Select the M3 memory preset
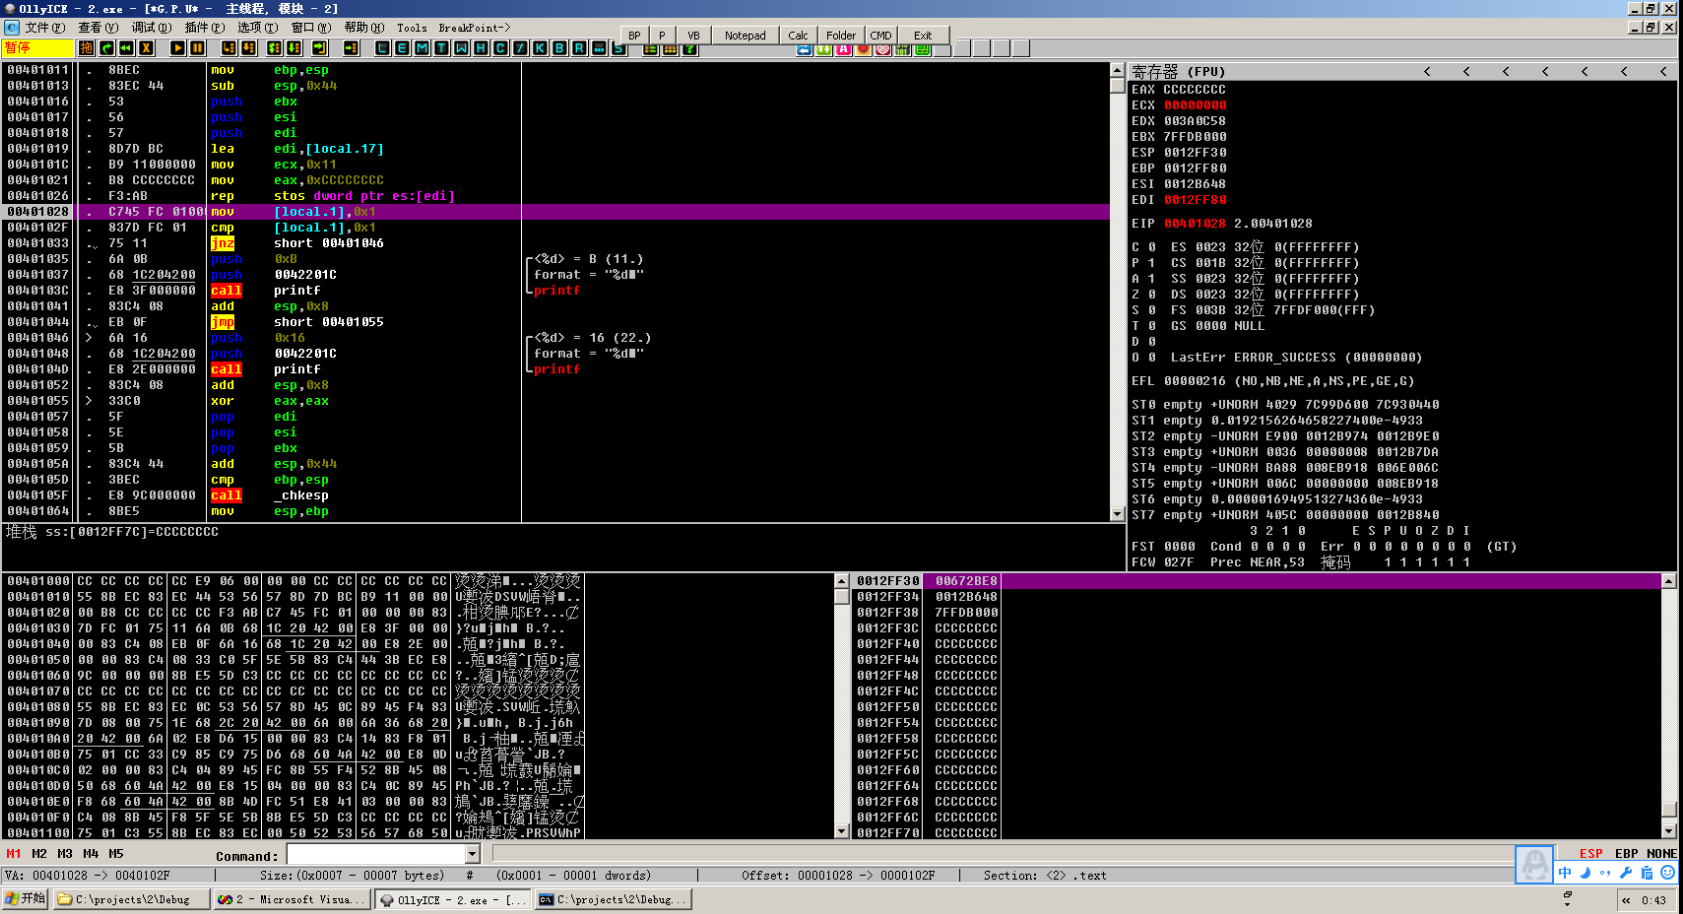Image resolution: width=1683 pixels, height=914 pixels. [65, 854]
